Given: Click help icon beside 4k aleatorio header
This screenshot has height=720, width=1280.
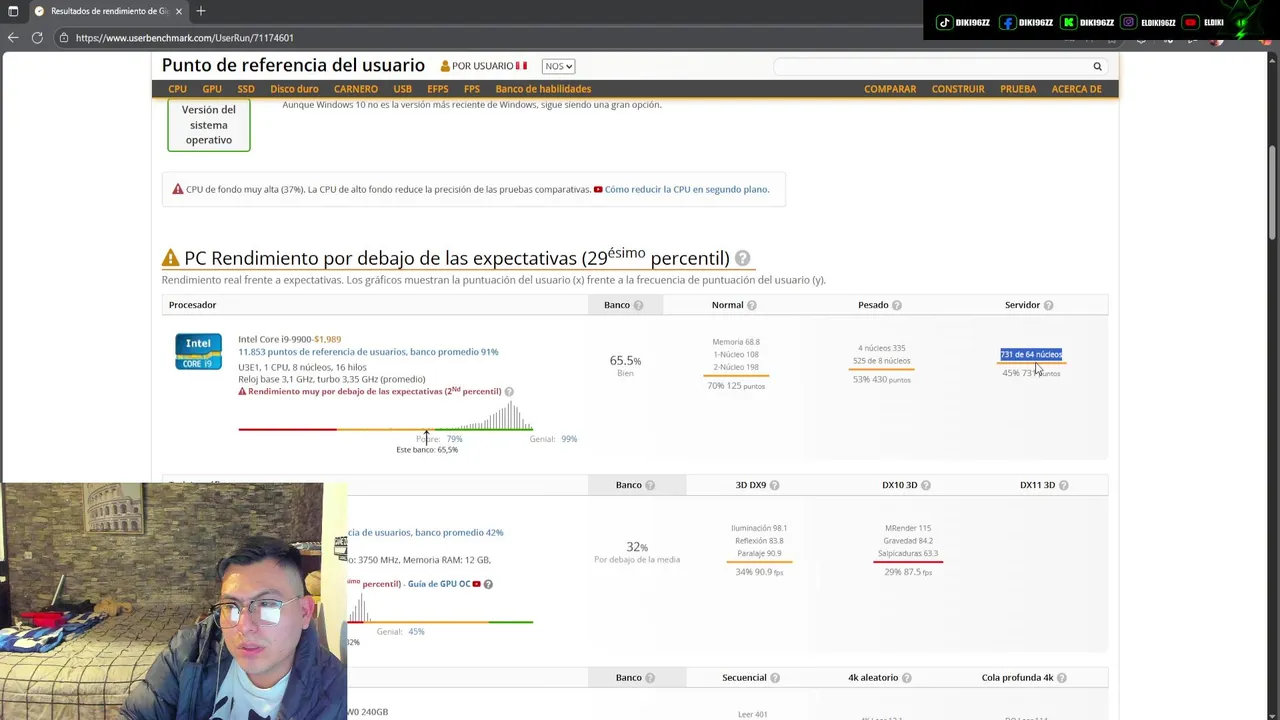Looking at the screenshot, I should click(x=907, y=678).
